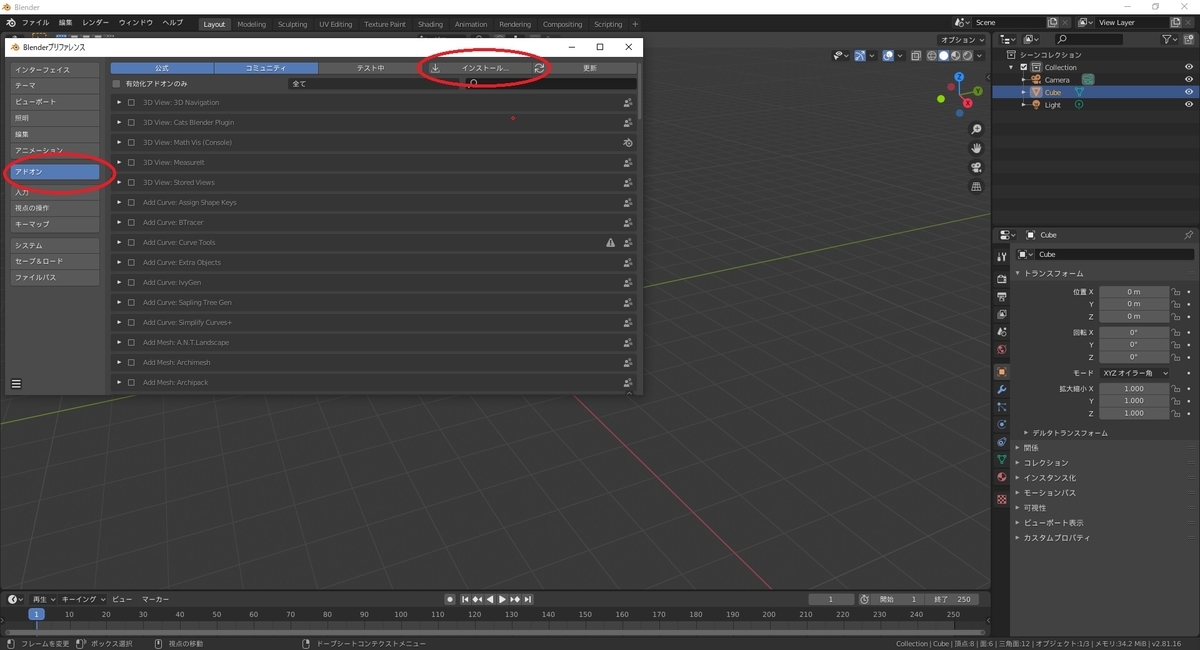Image resolution: width=1200 pixels, height=650 pixels.
Task: Click the hand pan view icon
Action: tap(977, 148)
